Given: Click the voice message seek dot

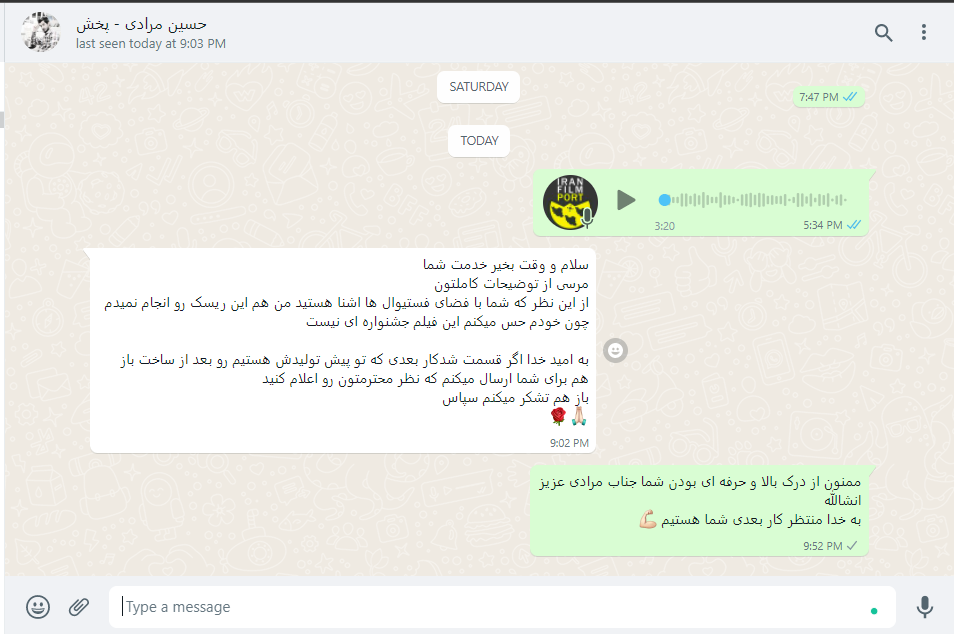Looking at the screenshot, I should pyautogui.click(x=664, y=200).
